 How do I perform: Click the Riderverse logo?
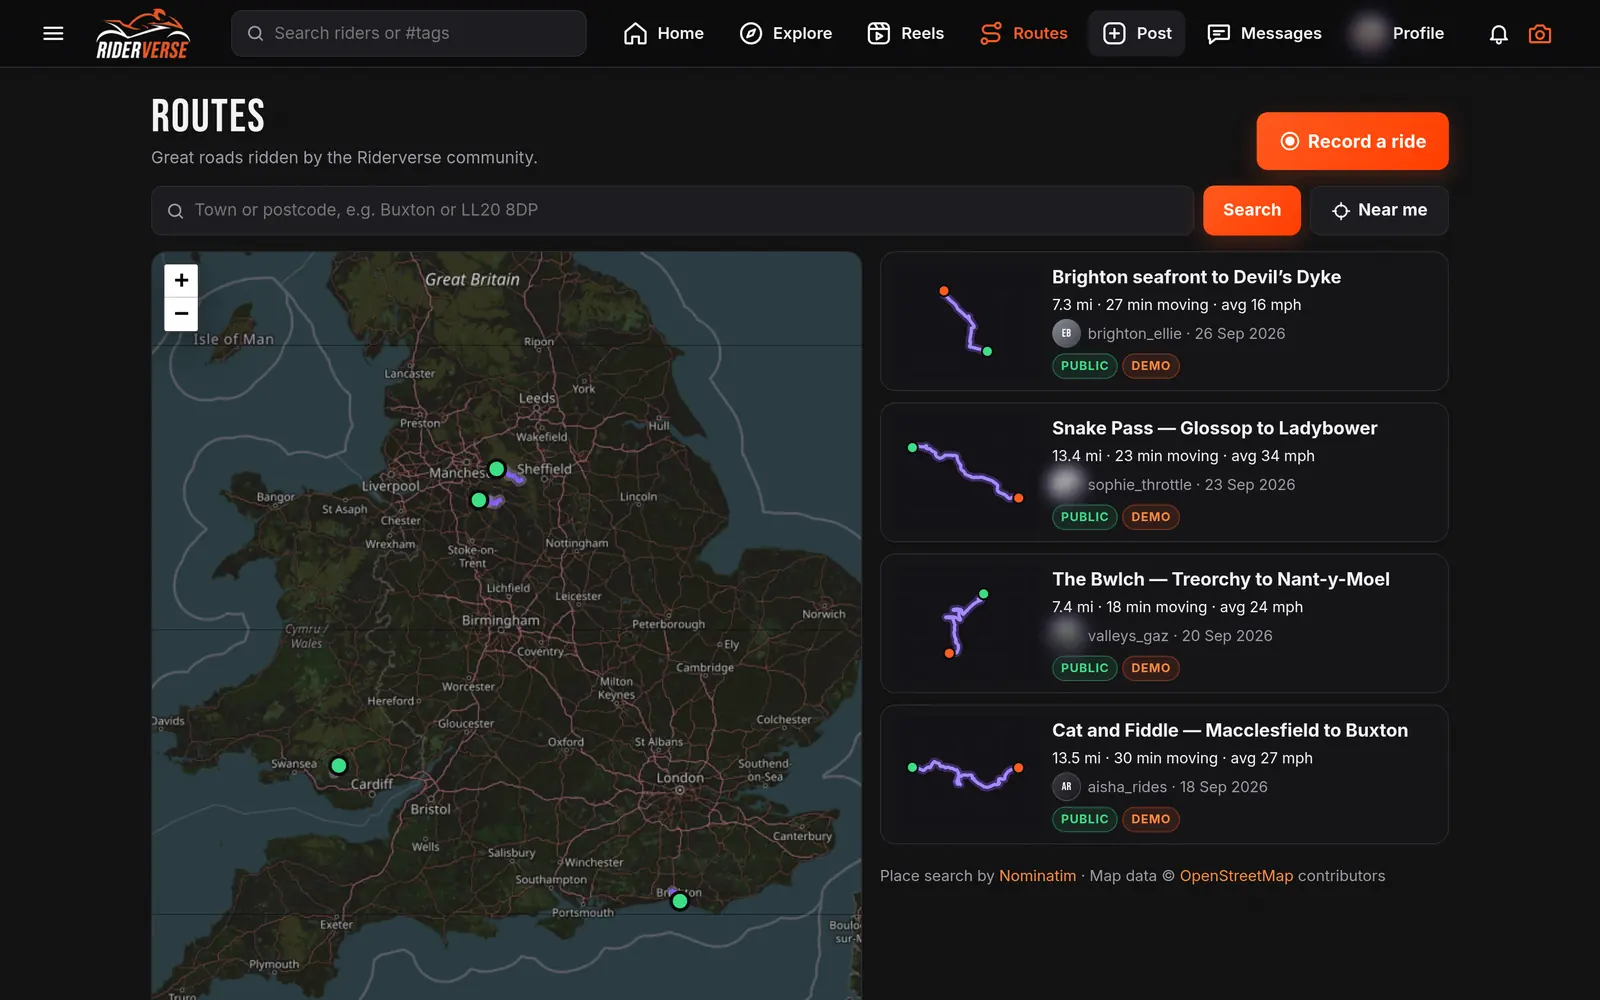[142, 34]
